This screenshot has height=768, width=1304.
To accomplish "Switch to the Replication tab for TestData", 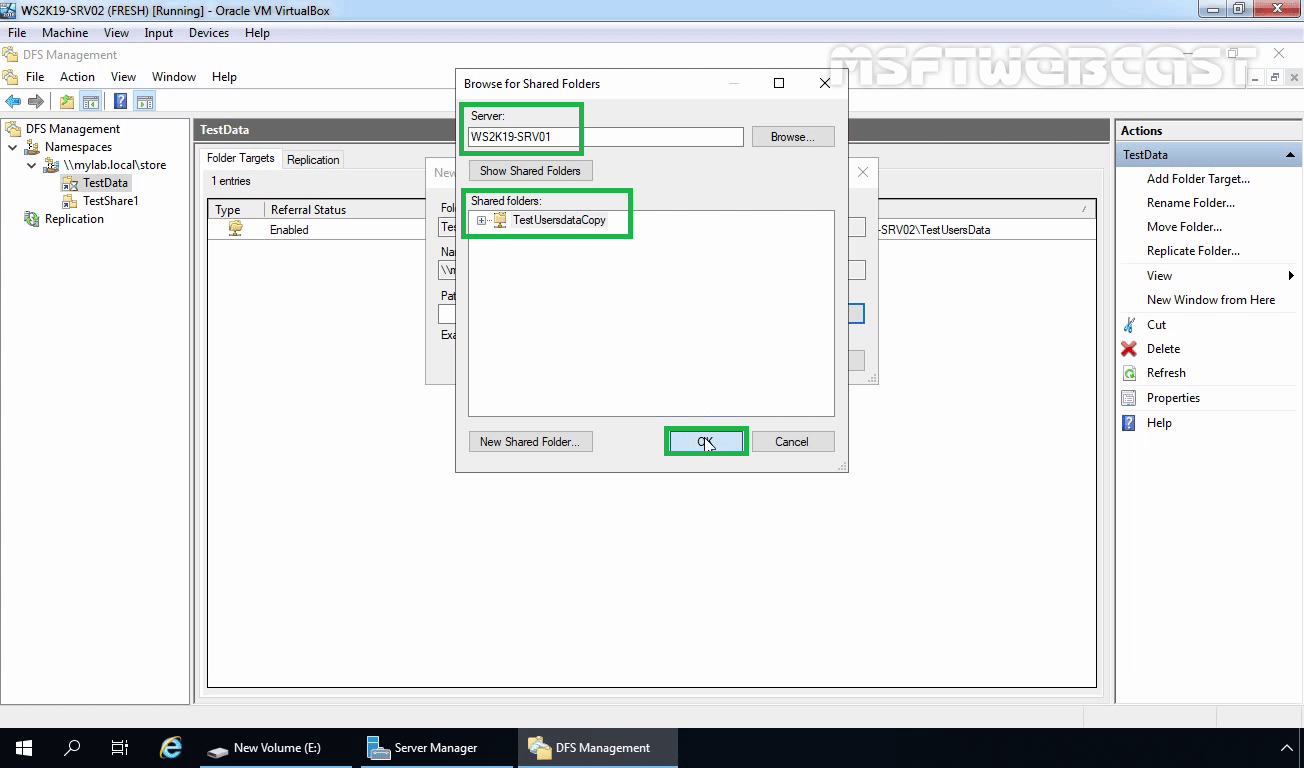I will click(312, 158).
